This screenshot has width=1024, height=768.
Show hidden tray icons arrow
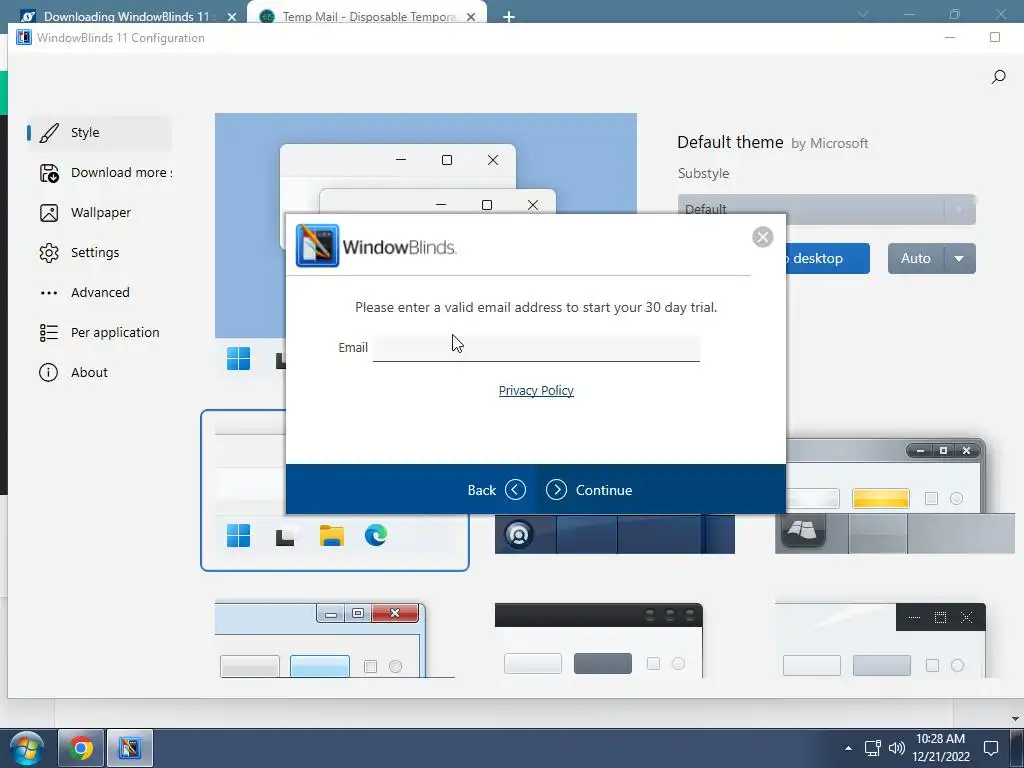click(848, 748)
